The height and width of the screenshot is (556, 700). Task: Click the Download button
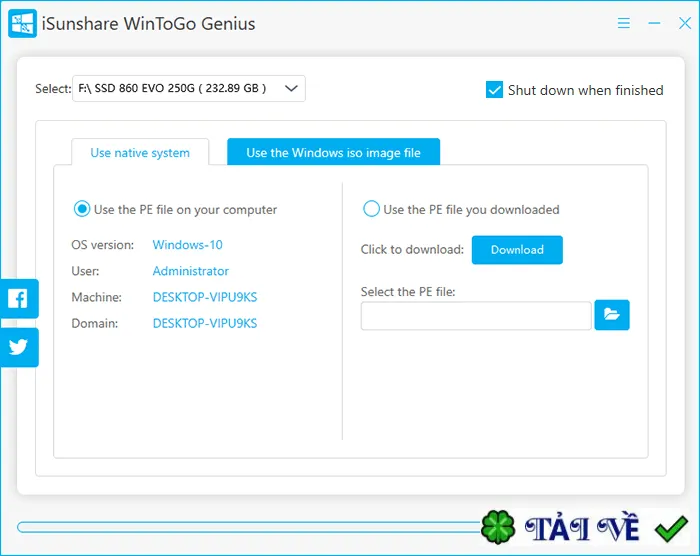[x=517, y=250]
